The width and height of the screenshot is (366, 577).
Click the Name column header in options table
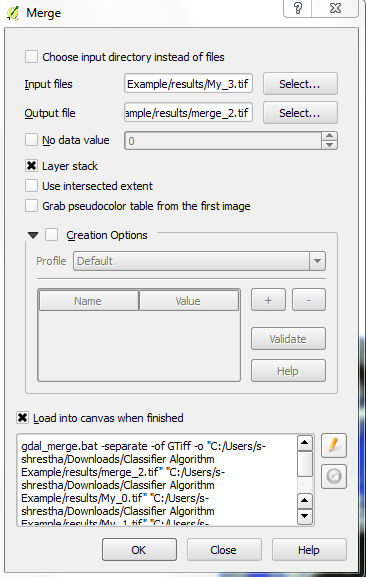click(x=88, y=301)
